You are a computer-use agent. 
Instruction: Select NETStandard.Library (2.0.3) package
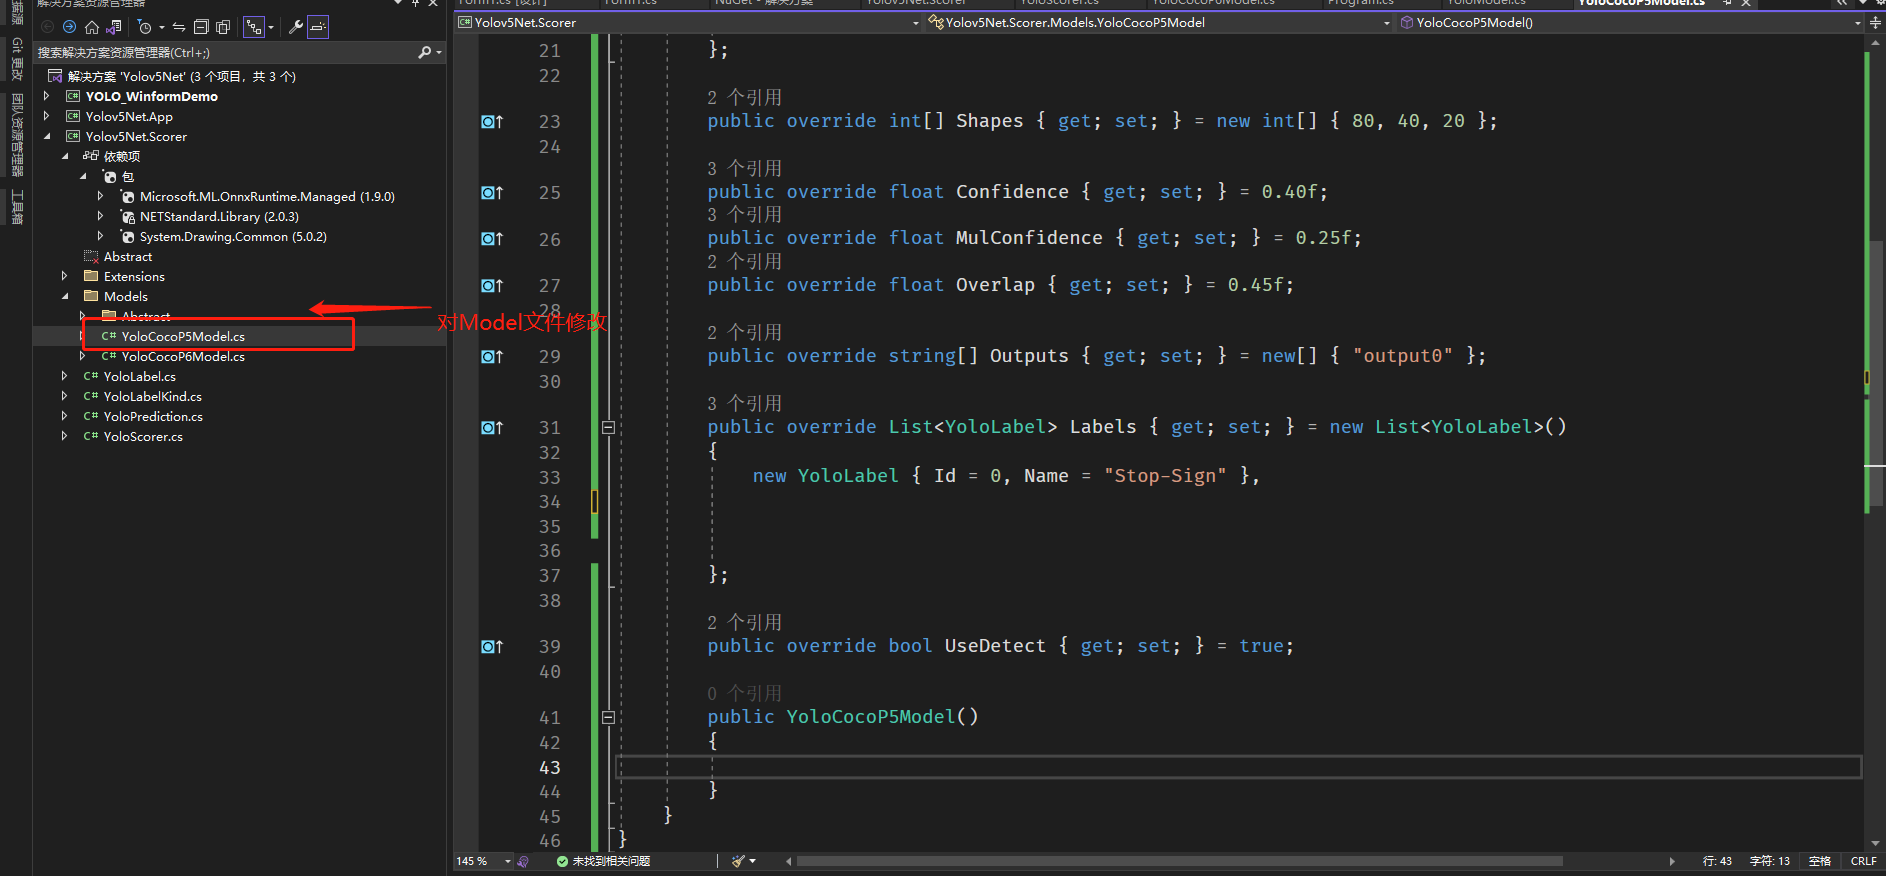tap(219, 216)
